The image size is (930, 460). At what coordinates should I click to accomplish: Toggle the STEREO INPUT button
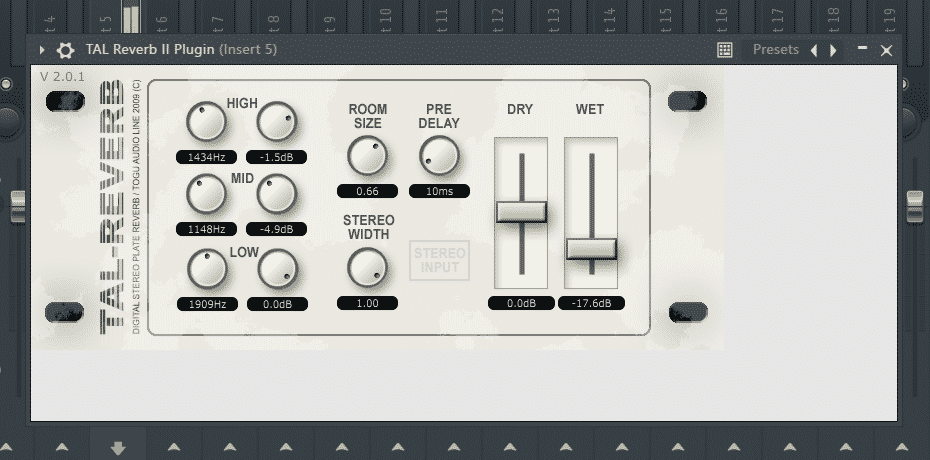coord(439,260)
